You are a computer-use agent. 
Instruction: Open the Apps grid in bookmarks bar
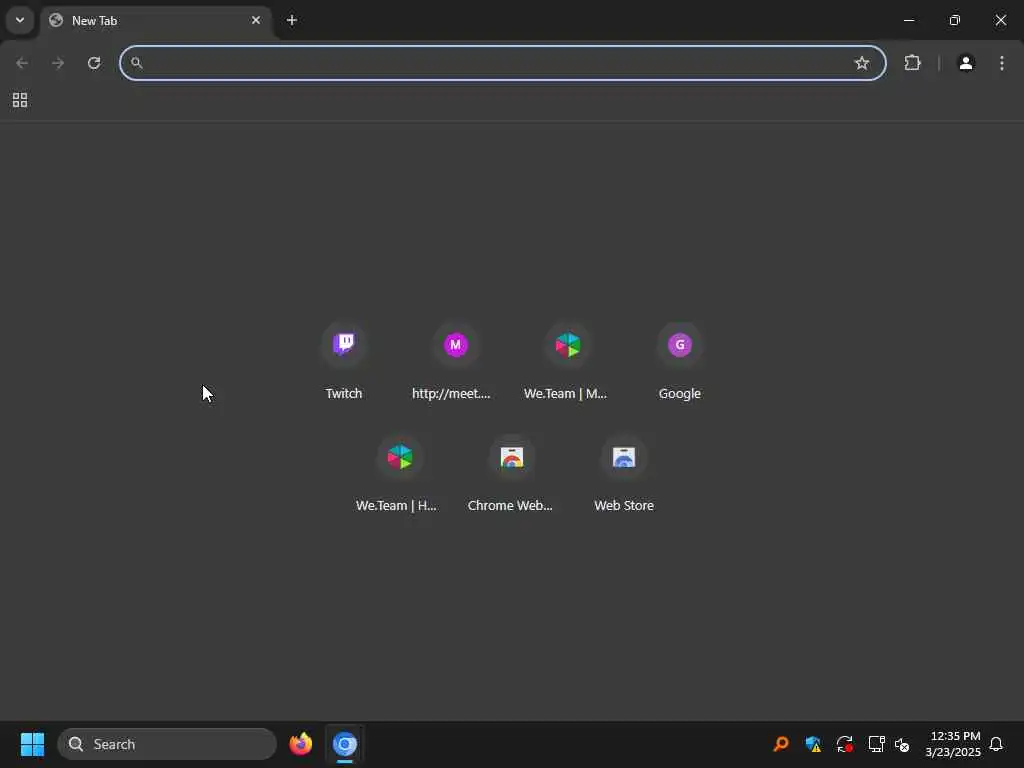coord(20,100)
